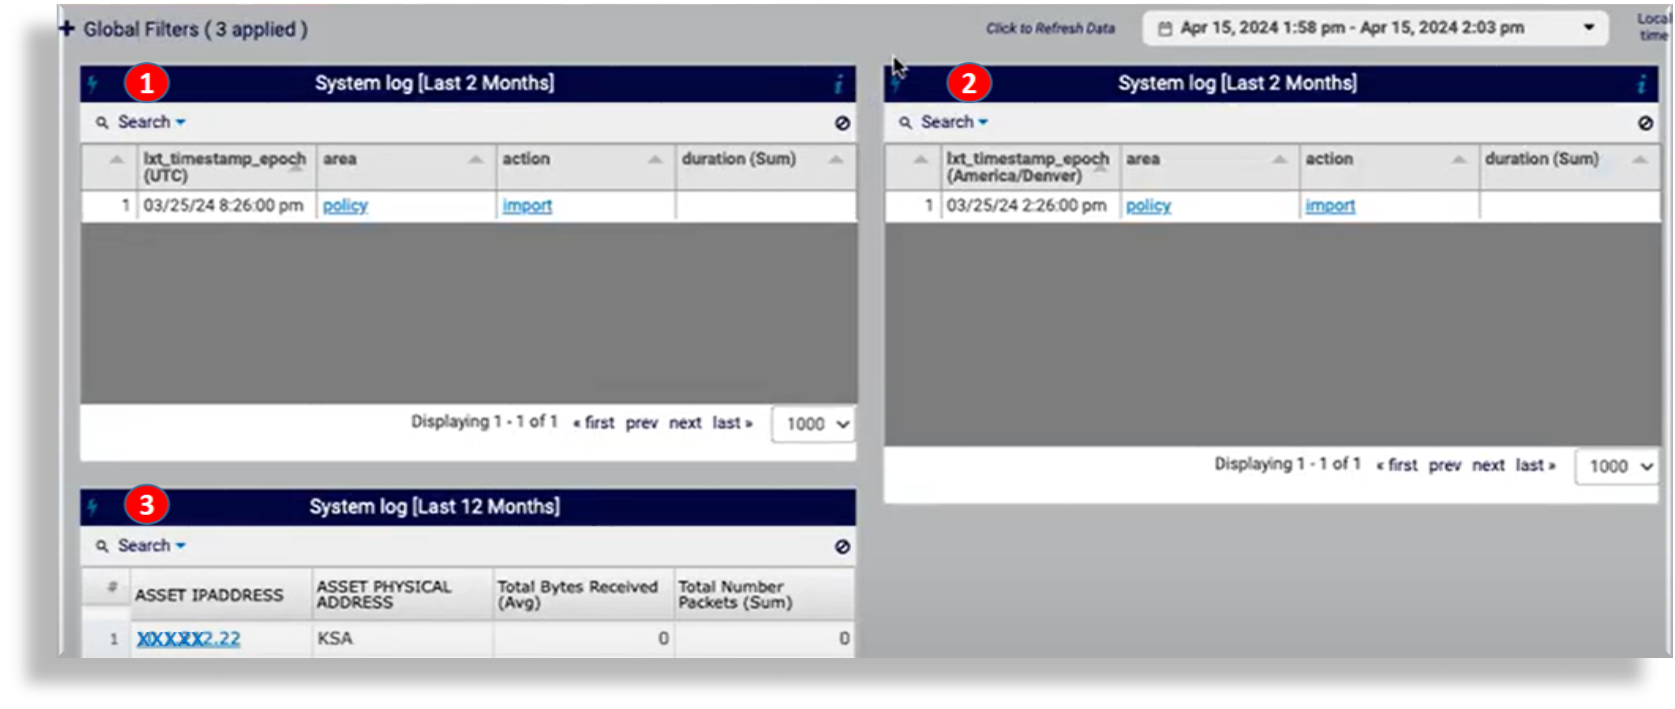Image resolution: width=1675 pixels, height=709 pixels.
Task: Click the import link in panel 2
Action: click(1330, 206)
